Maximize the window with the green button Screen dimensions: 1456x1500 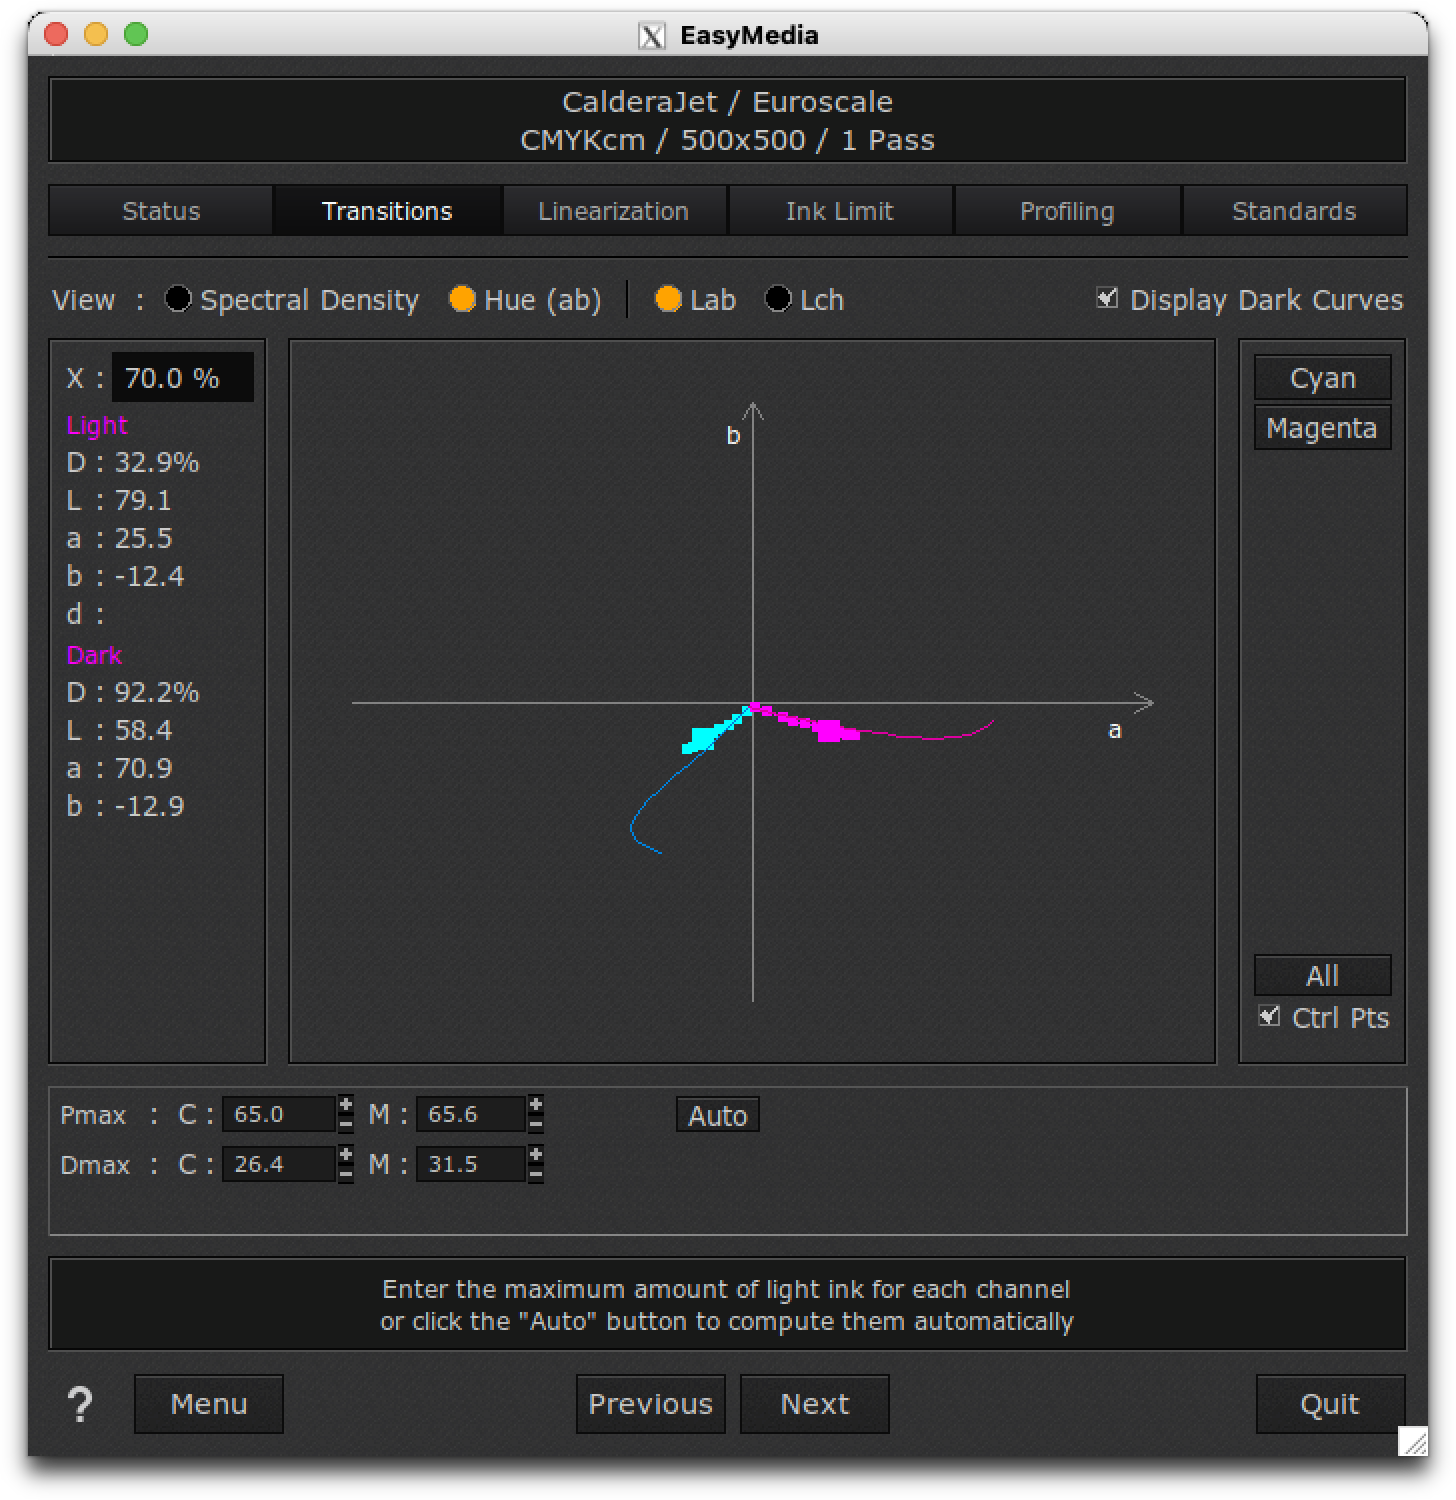point(136,34)
